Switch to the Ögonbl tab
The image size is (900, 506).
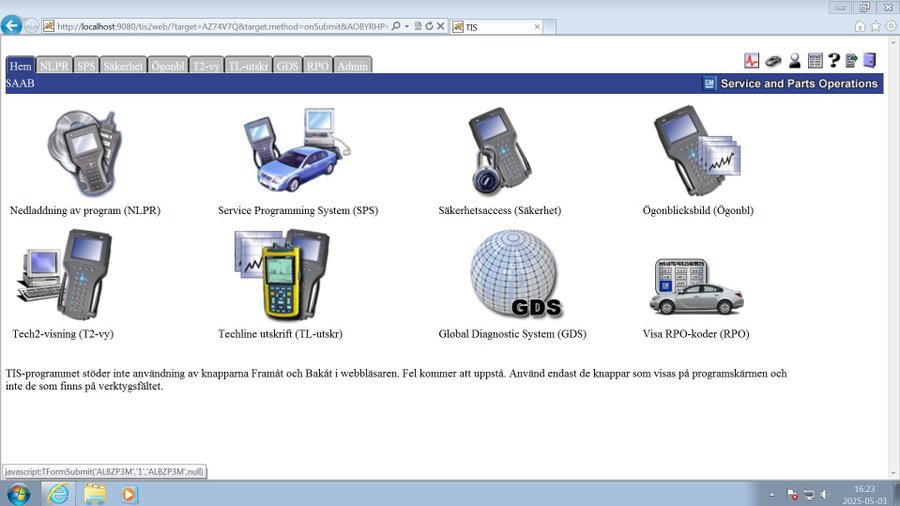point(168,66)
